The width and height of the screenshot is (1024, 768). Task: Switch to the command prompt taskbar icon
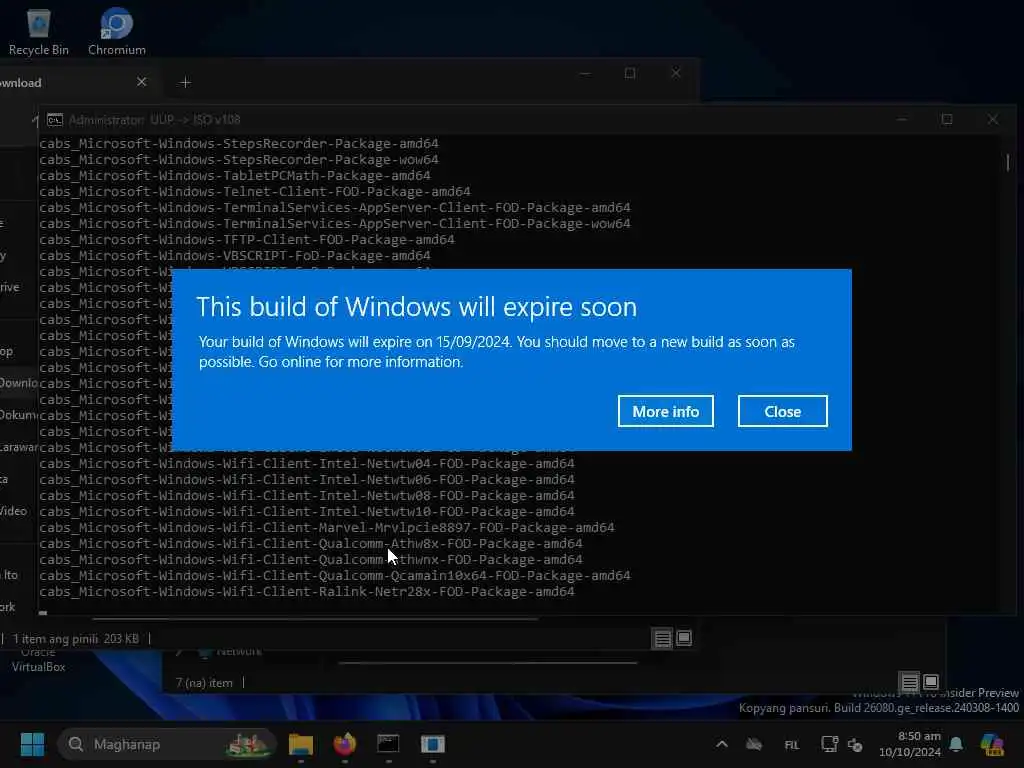click(389, 744)
